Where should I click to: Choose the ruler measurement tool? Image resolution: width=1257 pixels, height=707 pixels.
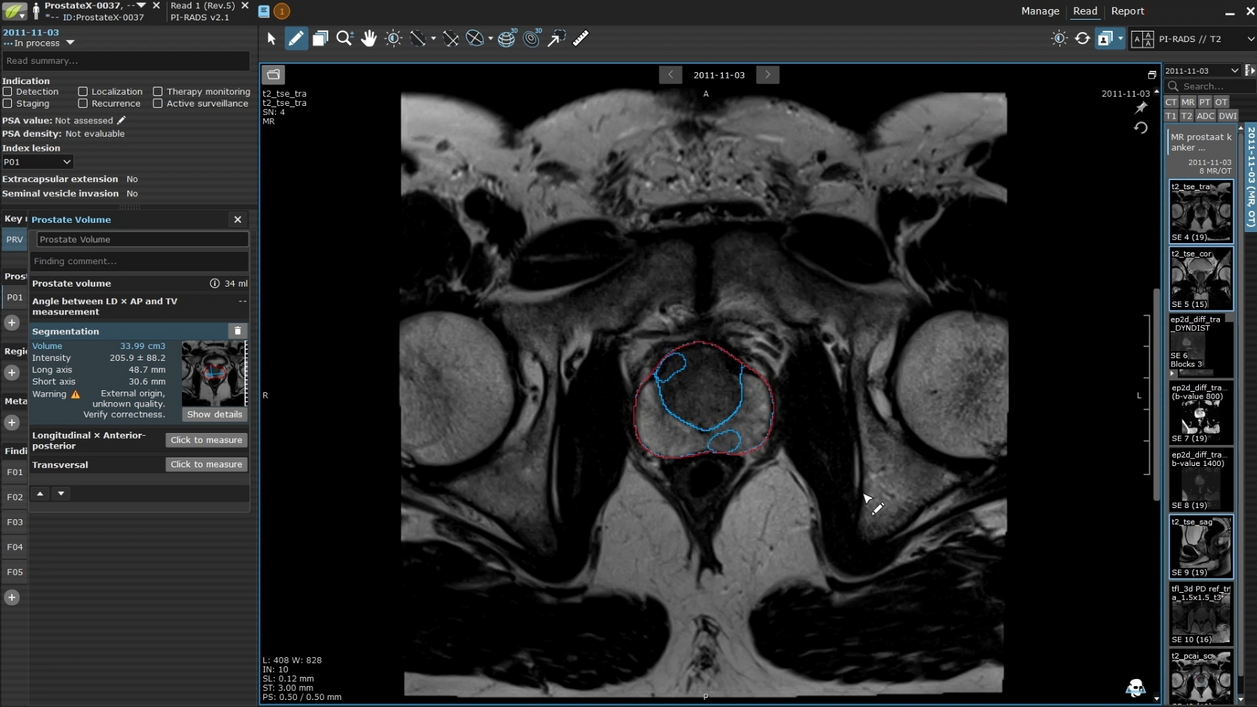point(580,39)
